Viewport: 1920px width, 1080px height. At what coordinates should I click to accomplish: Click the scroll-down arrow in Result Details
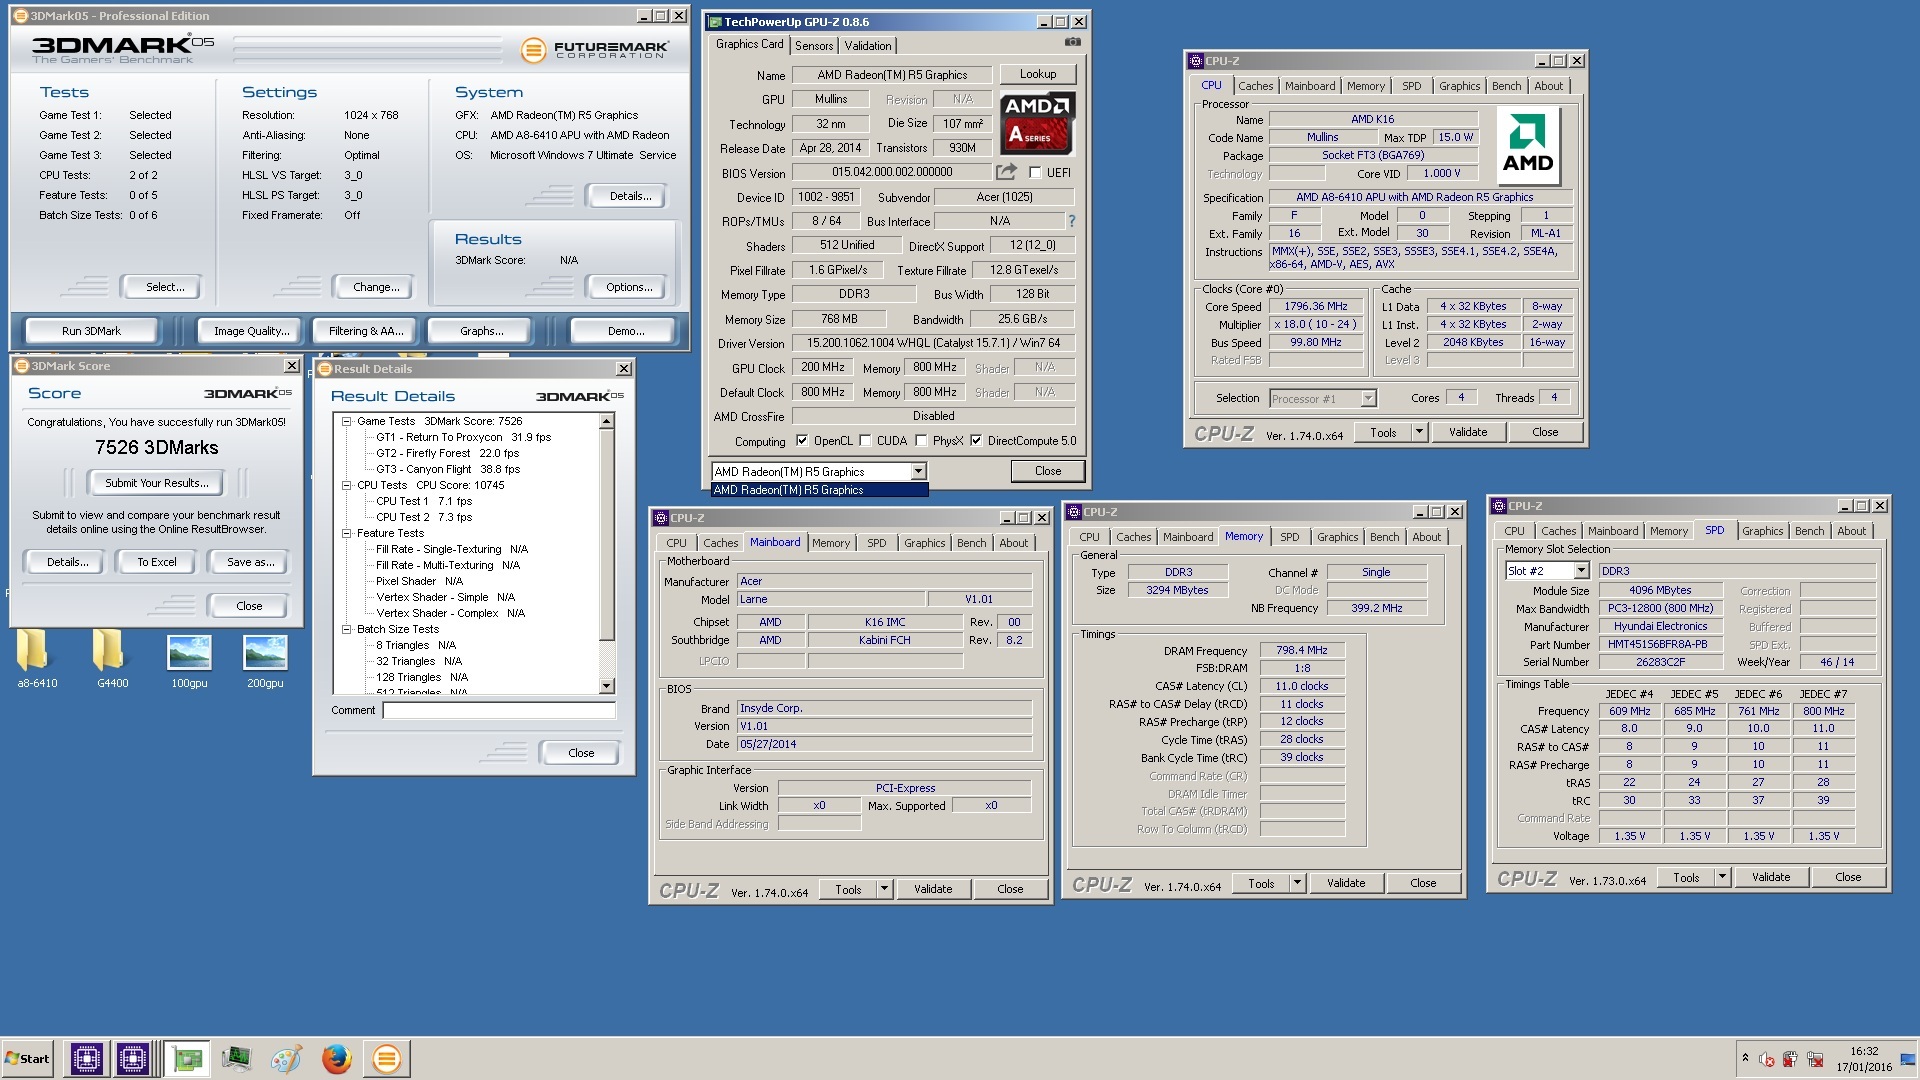pyautogui.click(x=606, y=686)
